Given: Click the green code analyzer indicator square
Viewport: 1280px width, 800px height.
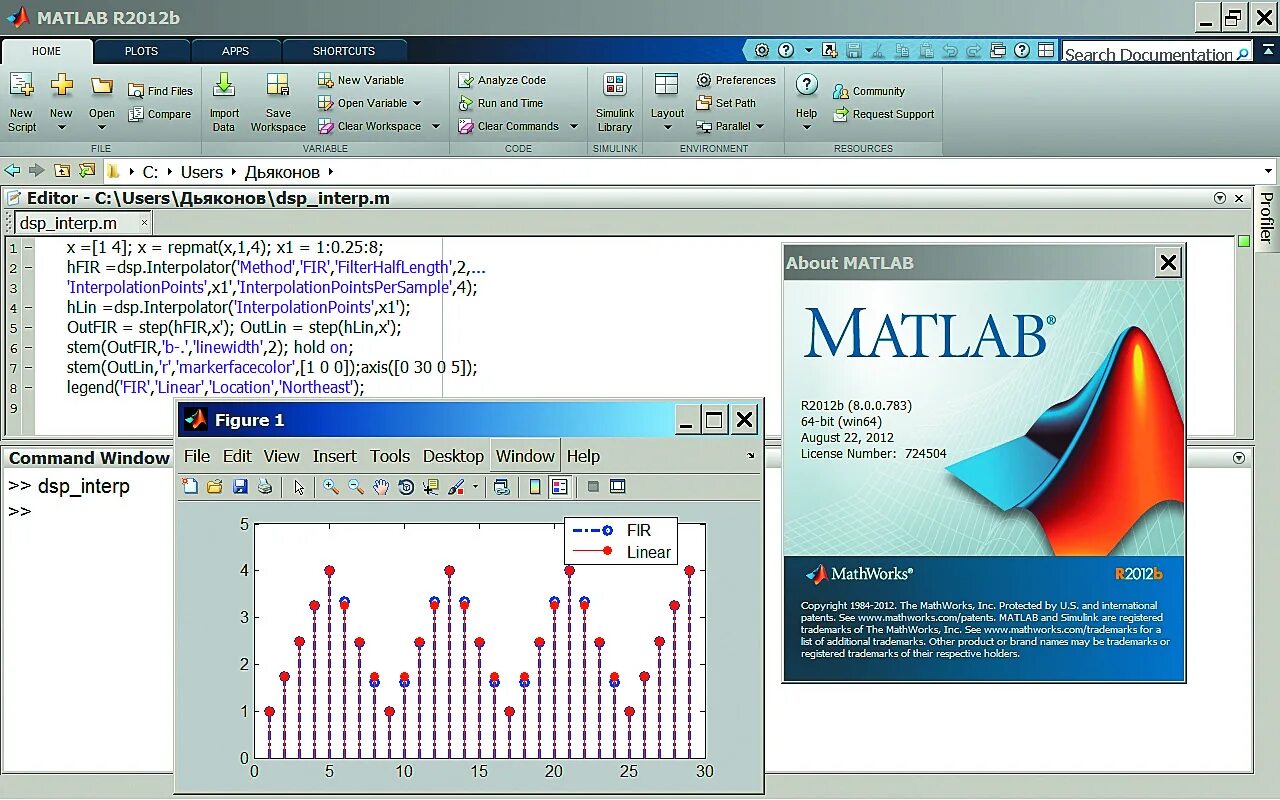Looking at the screenshot, I should click(1244, 241).
